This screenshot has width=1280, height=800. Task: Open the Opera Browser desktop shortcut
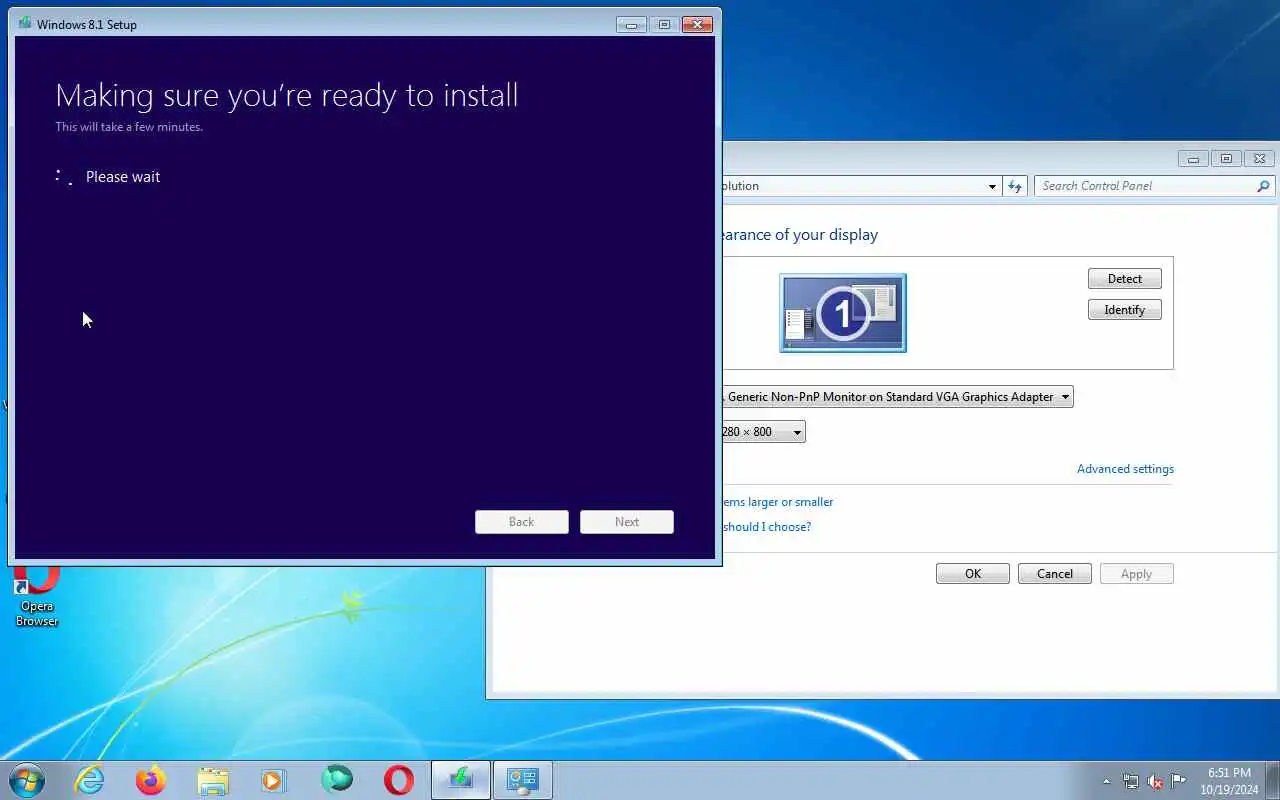tap(37, 598)
